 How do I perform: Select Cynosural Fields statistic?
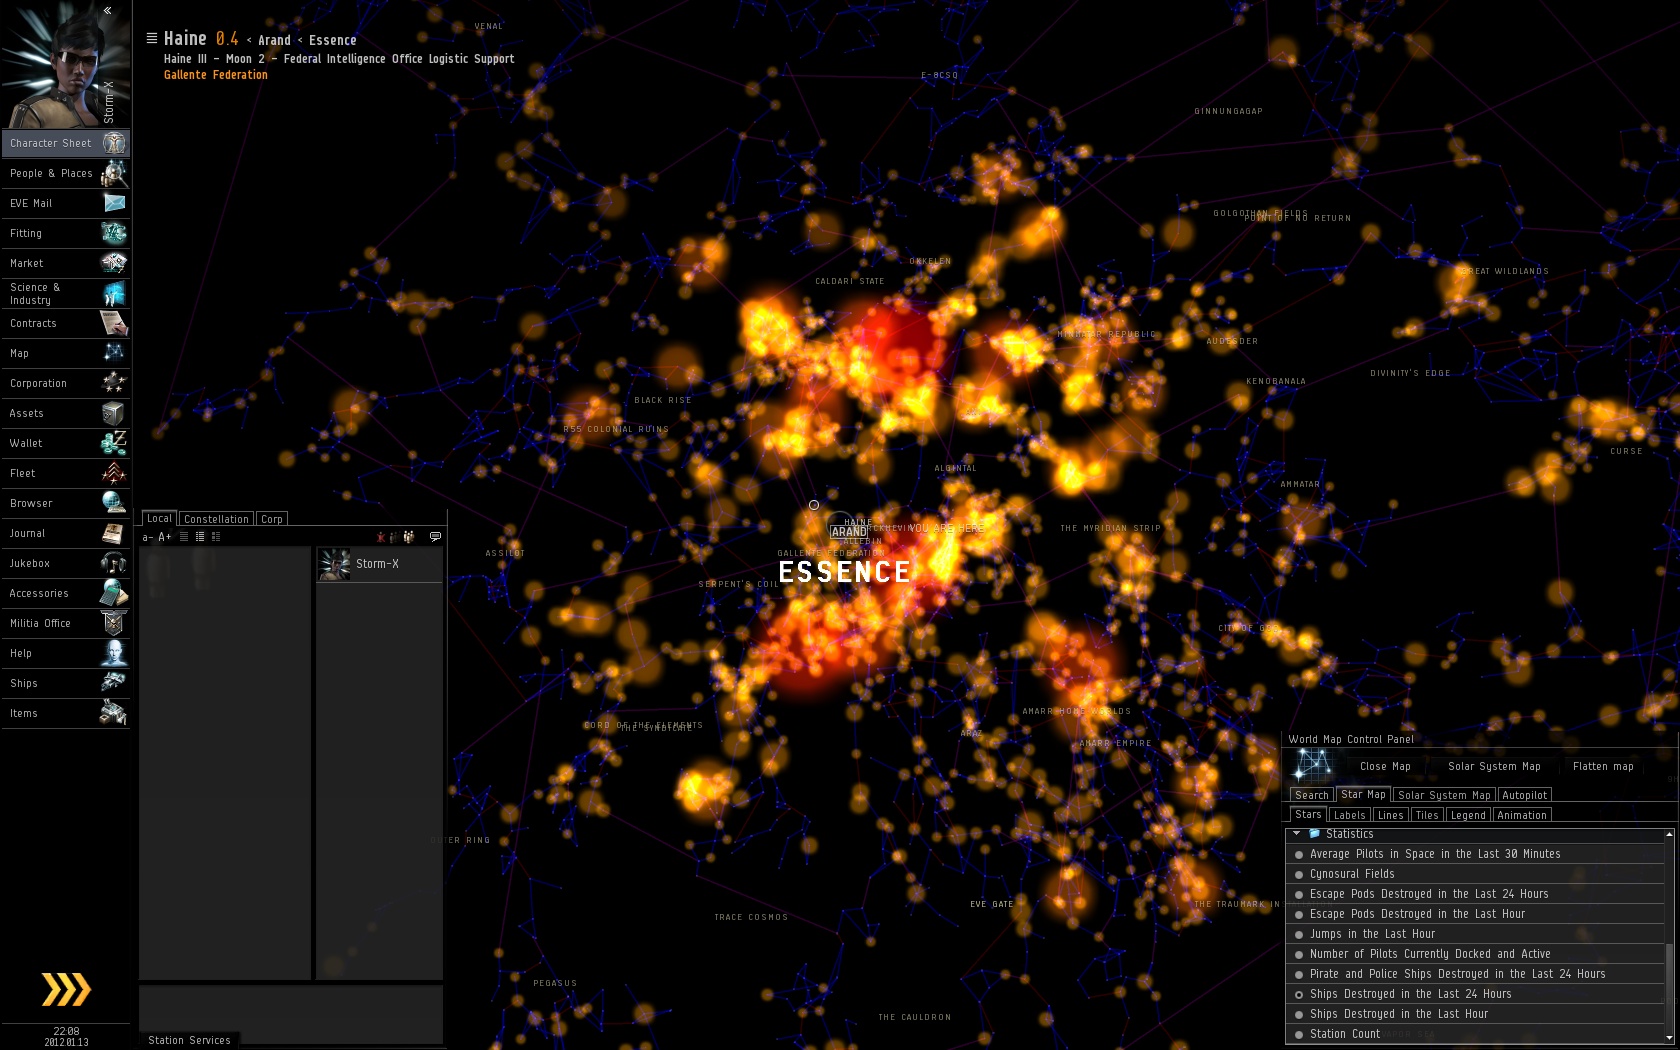(1475, 874)
